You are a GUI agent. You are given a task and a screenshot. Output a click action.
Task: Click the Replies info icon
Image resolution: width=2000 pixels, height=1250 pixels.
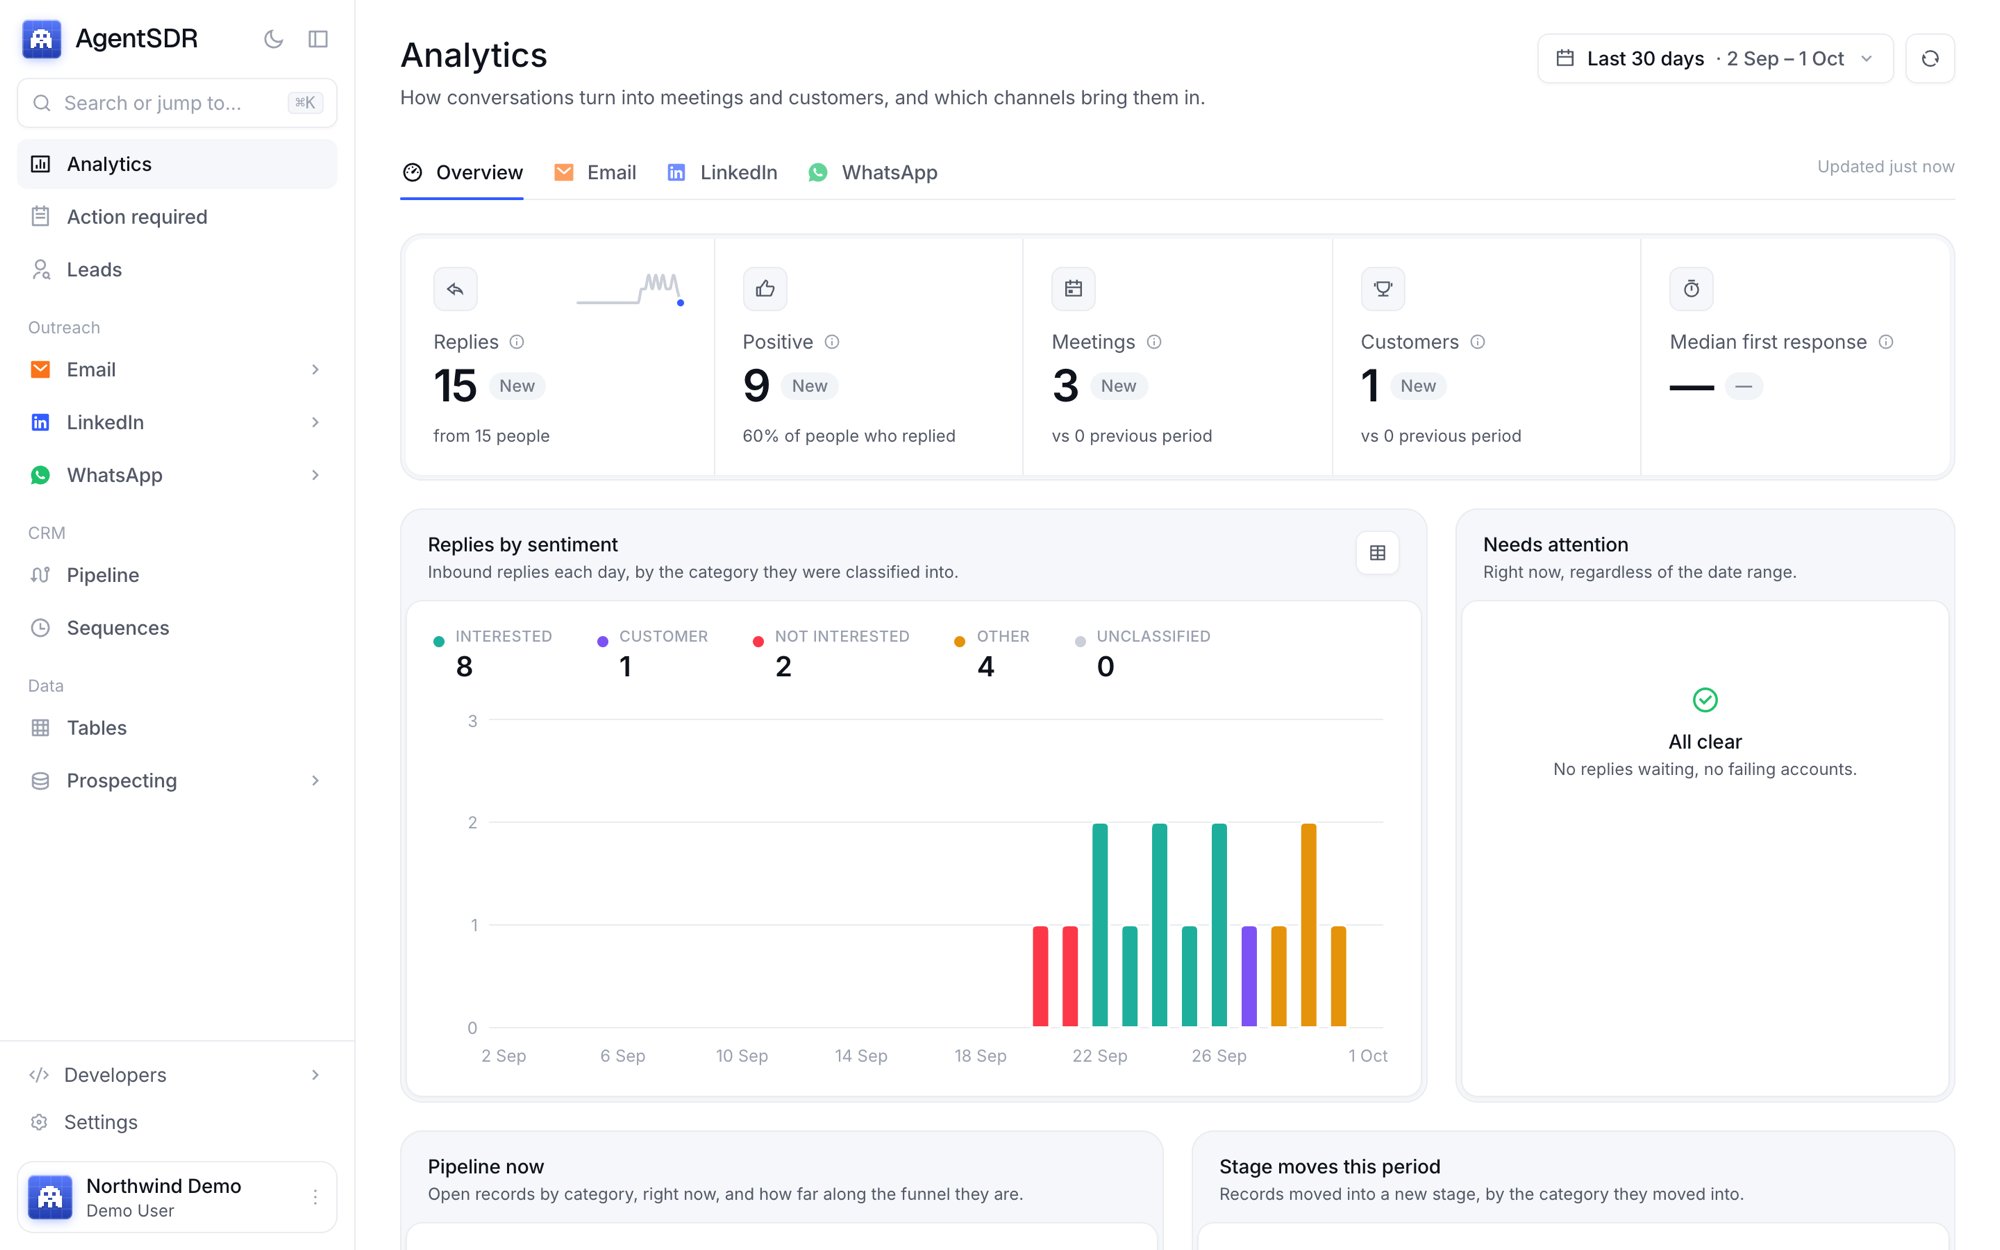(517, 342)
